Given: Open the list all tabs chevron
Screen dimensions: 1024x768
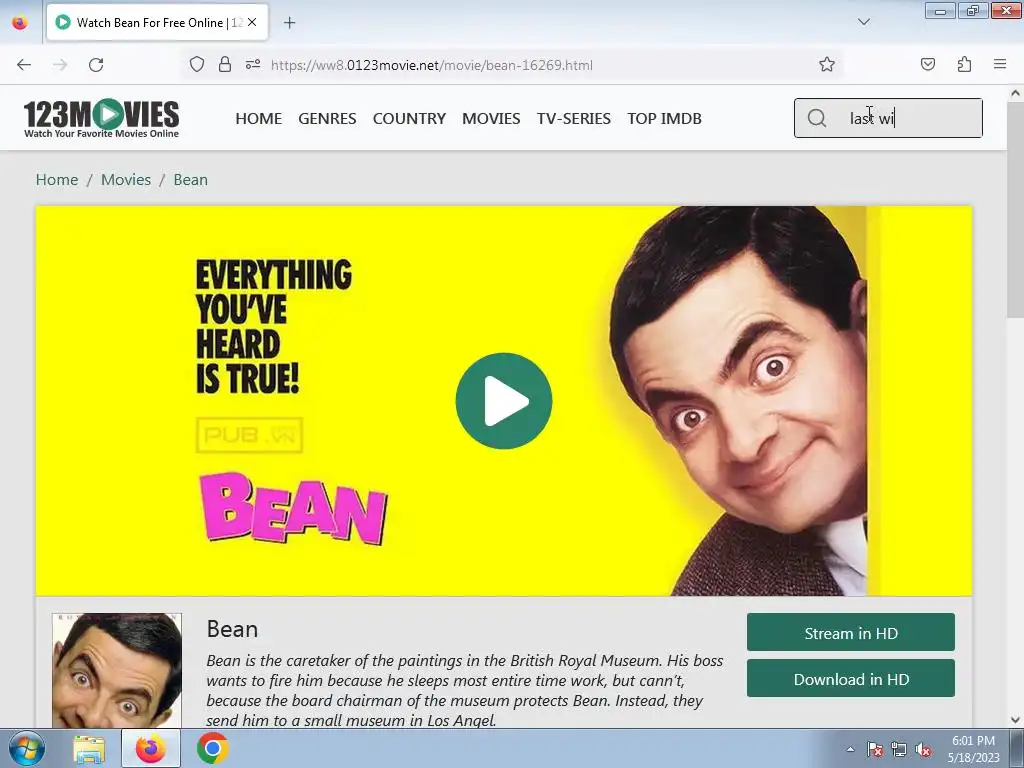Looking at the screenshot, I should pyautogui.click(x=863, y=22).
